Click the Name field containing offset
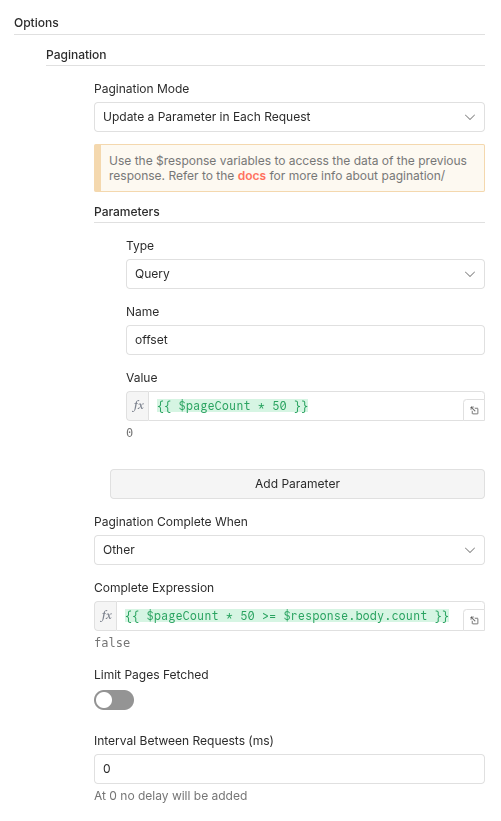This screenshot has height=821, width=501. 305,340
